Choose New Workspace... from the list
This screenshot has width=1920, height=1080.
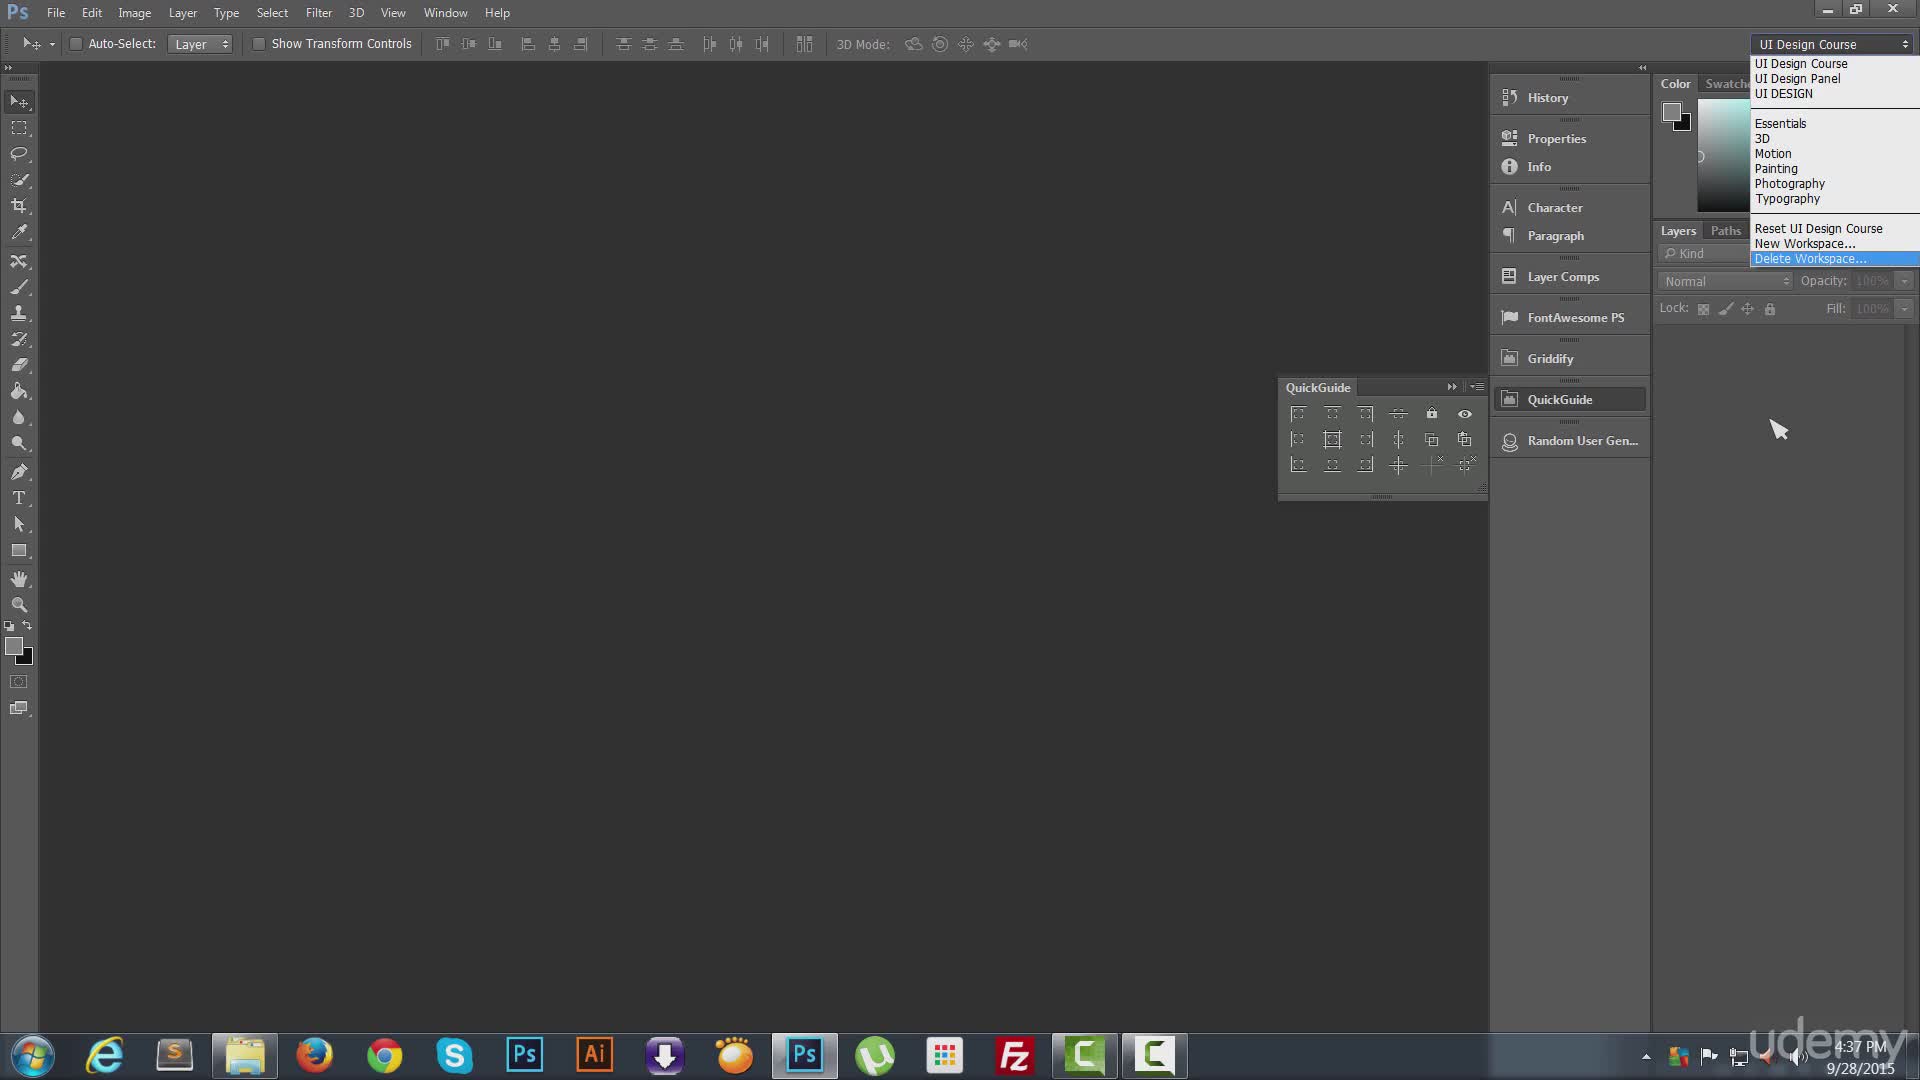pyautogui.click(x=1834, y=244)
